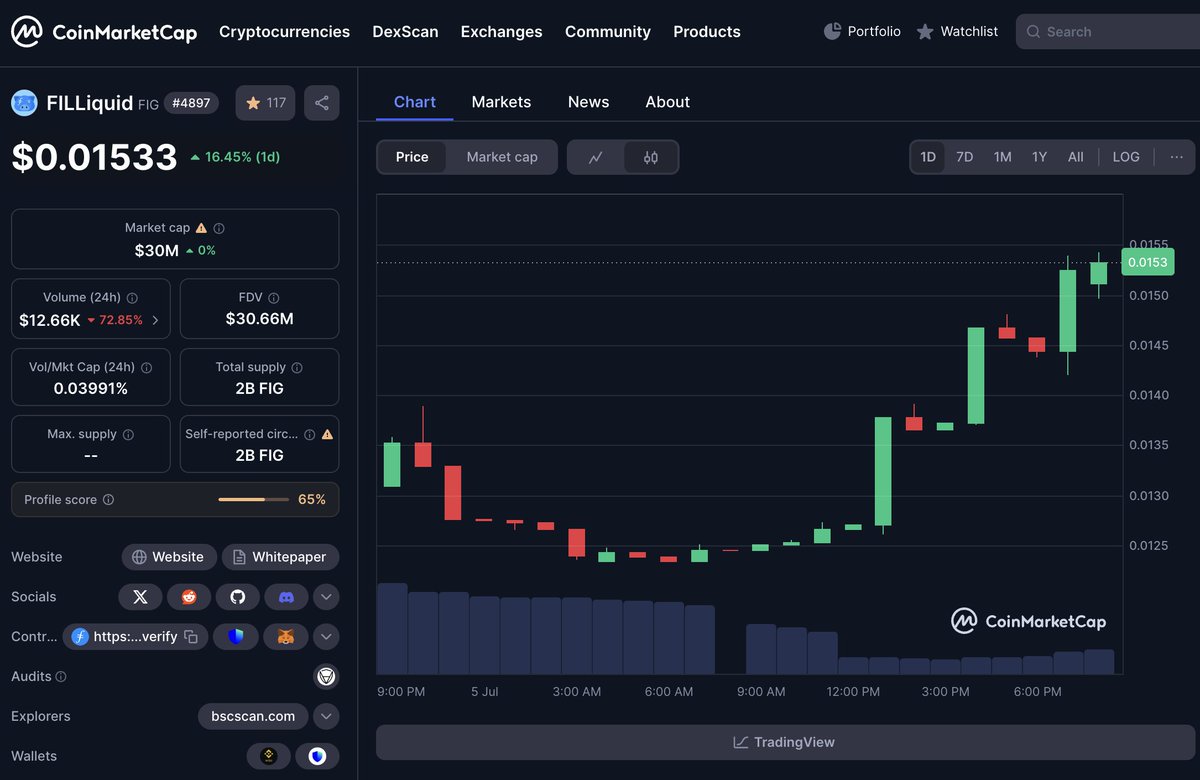Open the GitHub social link
Image resolution: width=1200 pixels, height=780 pixels.
[x=237, y=597]
